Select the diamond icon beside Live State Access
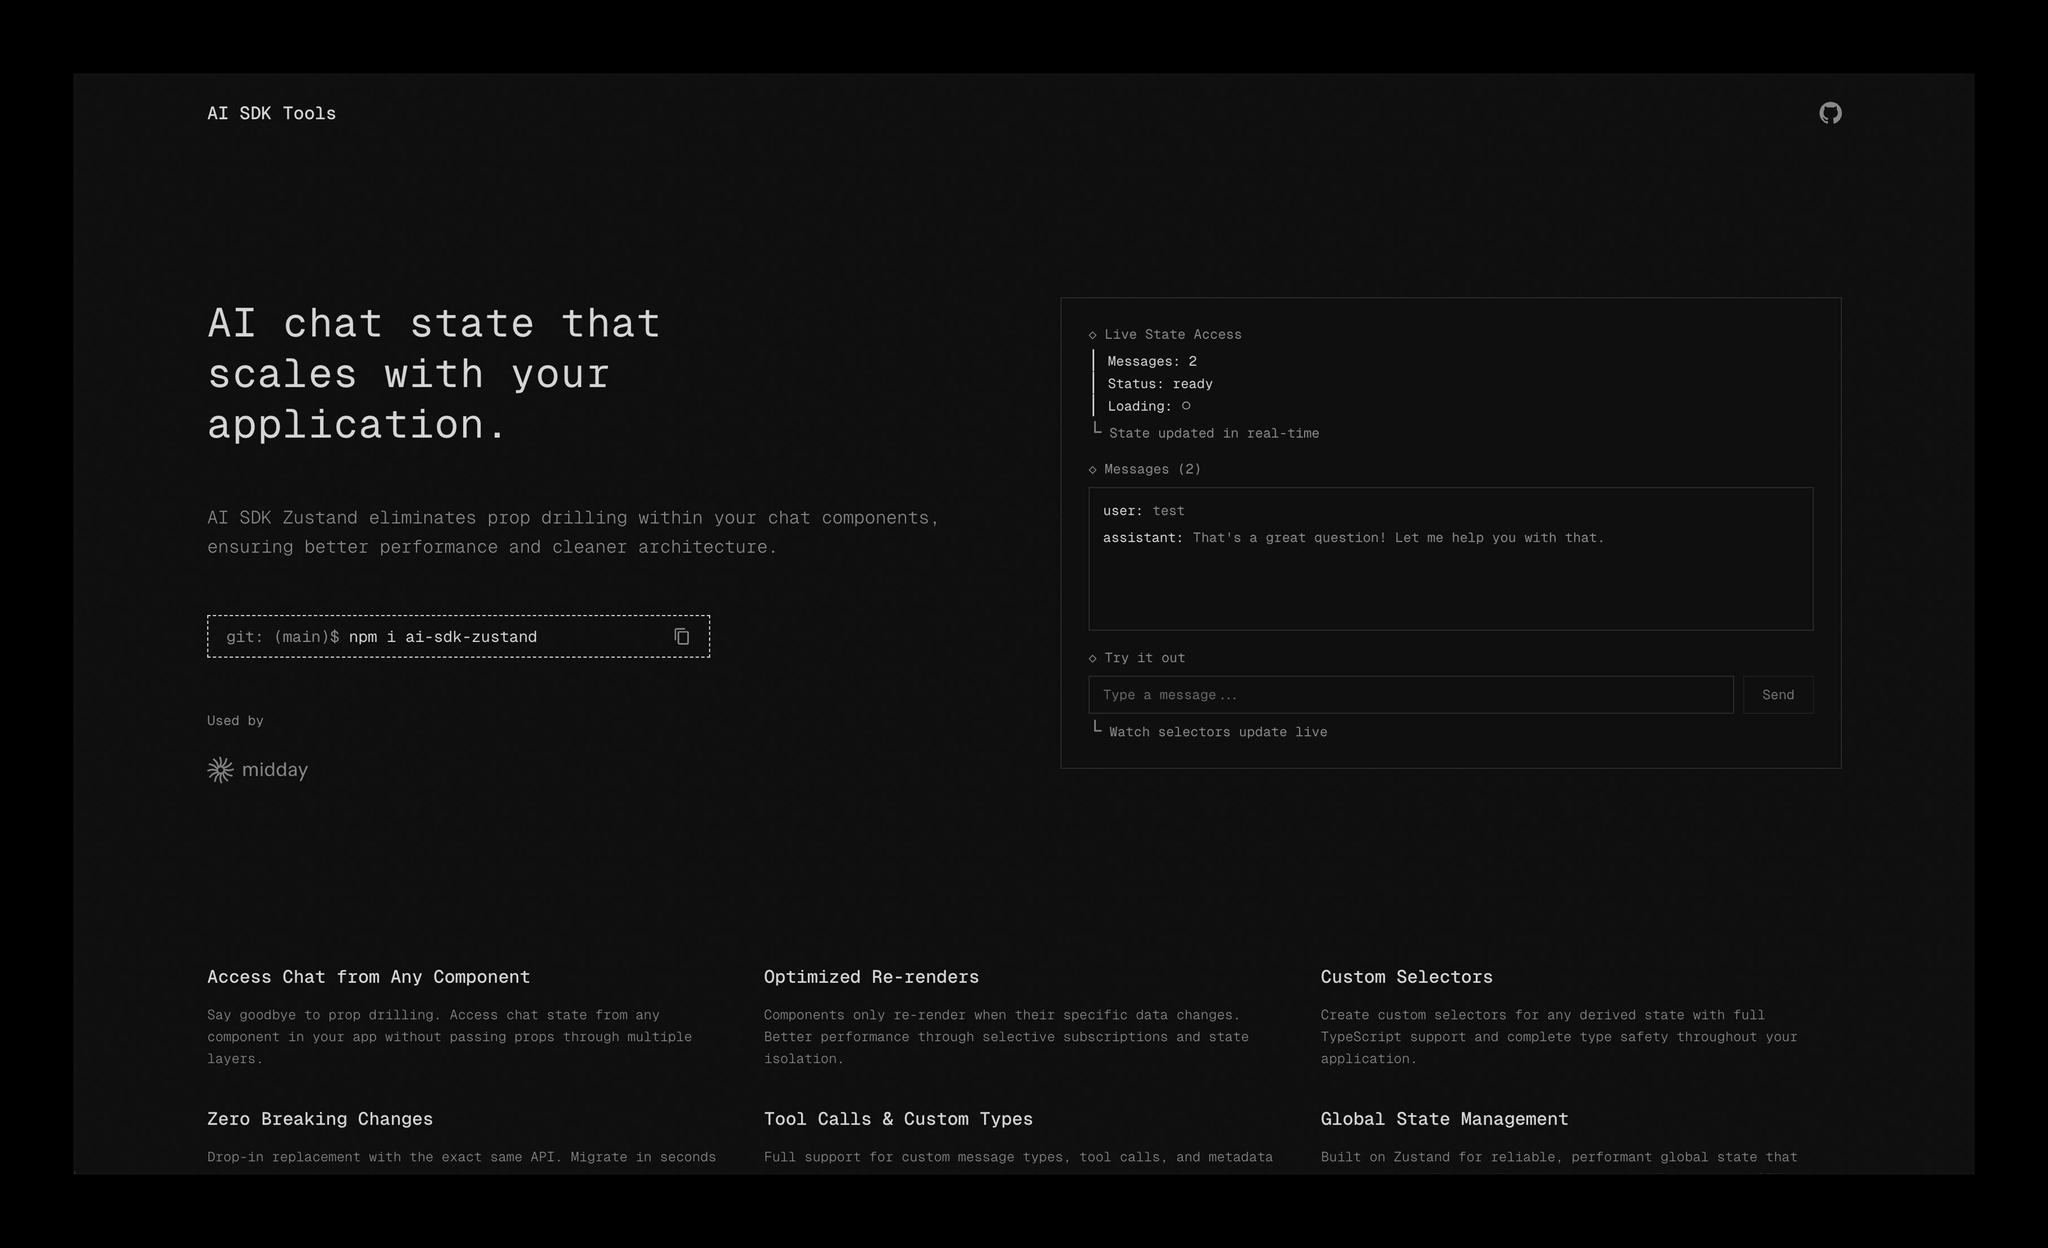Screen dimensions: 2048x1248 coord(1093,334)
